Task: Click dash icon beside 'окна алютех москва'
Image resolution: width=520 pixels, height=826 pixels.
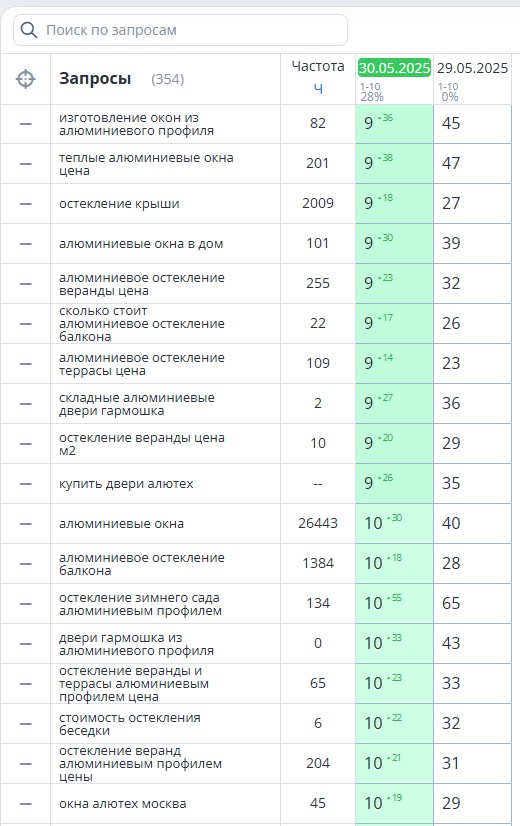Action: coord(25,804)
